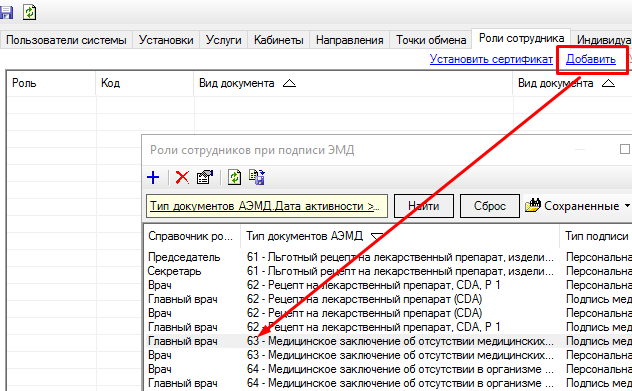Select Врач row for 62 - Рецепт (CDA)
The height and width of the screenshot is (391, 632).
tap(388, 313)
